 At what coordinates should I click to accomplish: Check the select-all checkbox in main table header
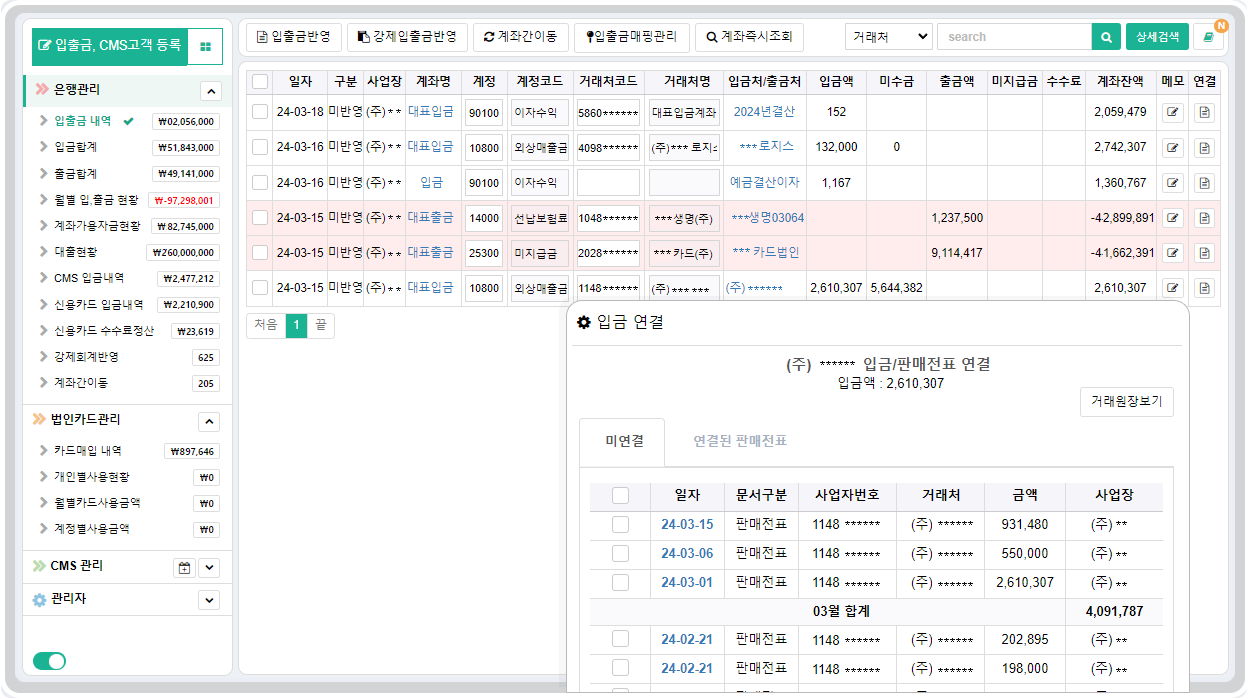[x=260, y=81]
